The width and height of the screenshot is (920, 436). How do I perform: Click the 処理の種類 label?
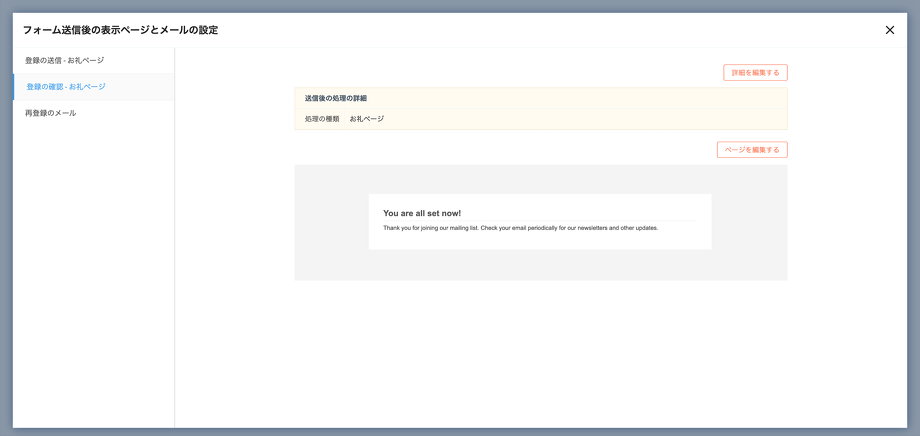tap(322, 119)
